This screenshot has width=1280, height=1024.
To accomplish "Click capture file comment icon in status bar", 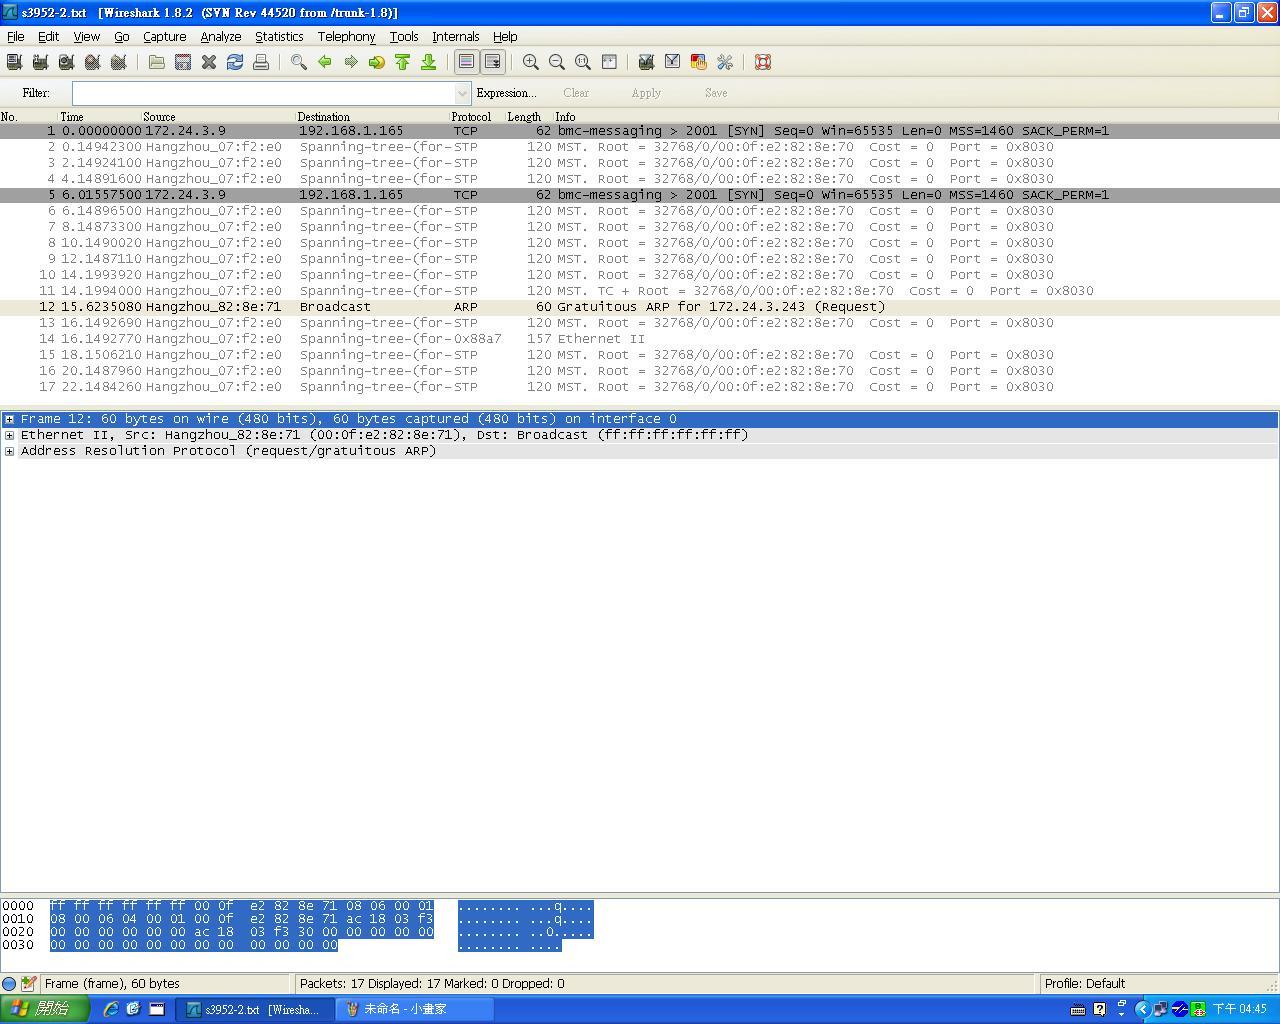I will point(28,984).
